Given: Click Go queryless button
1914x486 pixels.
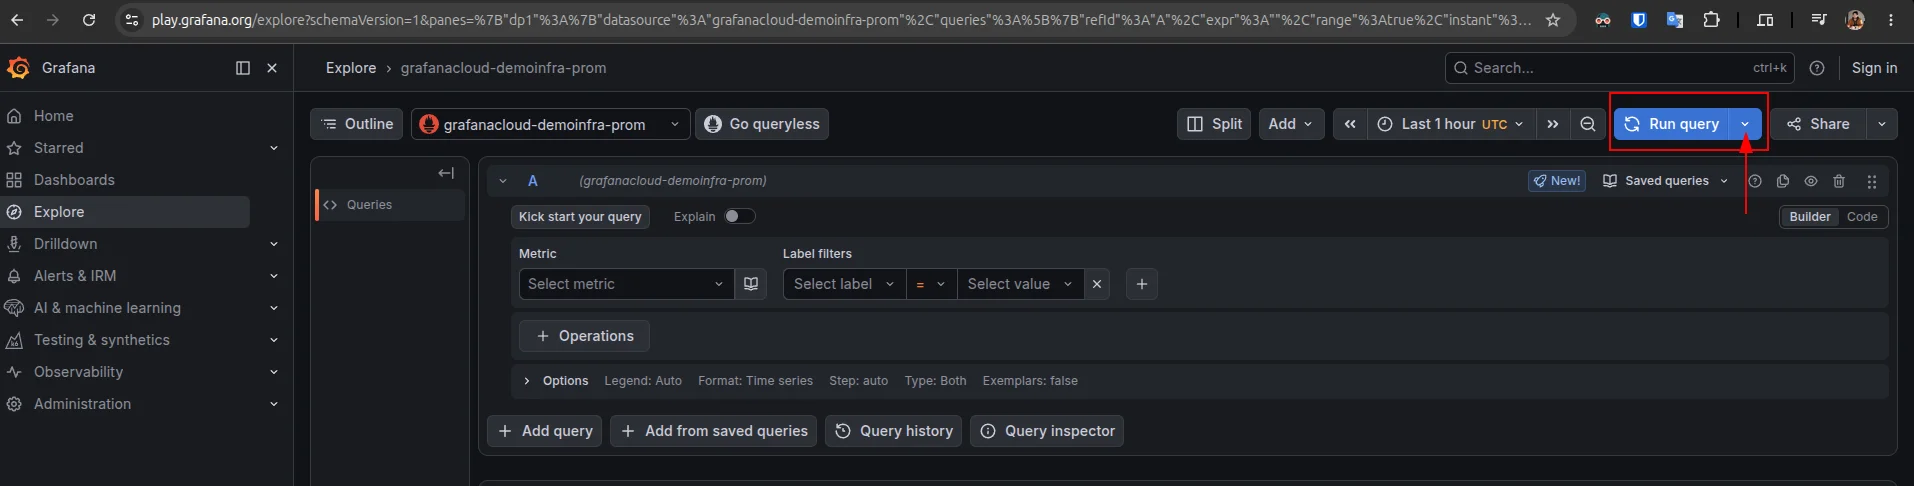Looking at the screenshot, I should pyautogui.click(x=762, y=124).
